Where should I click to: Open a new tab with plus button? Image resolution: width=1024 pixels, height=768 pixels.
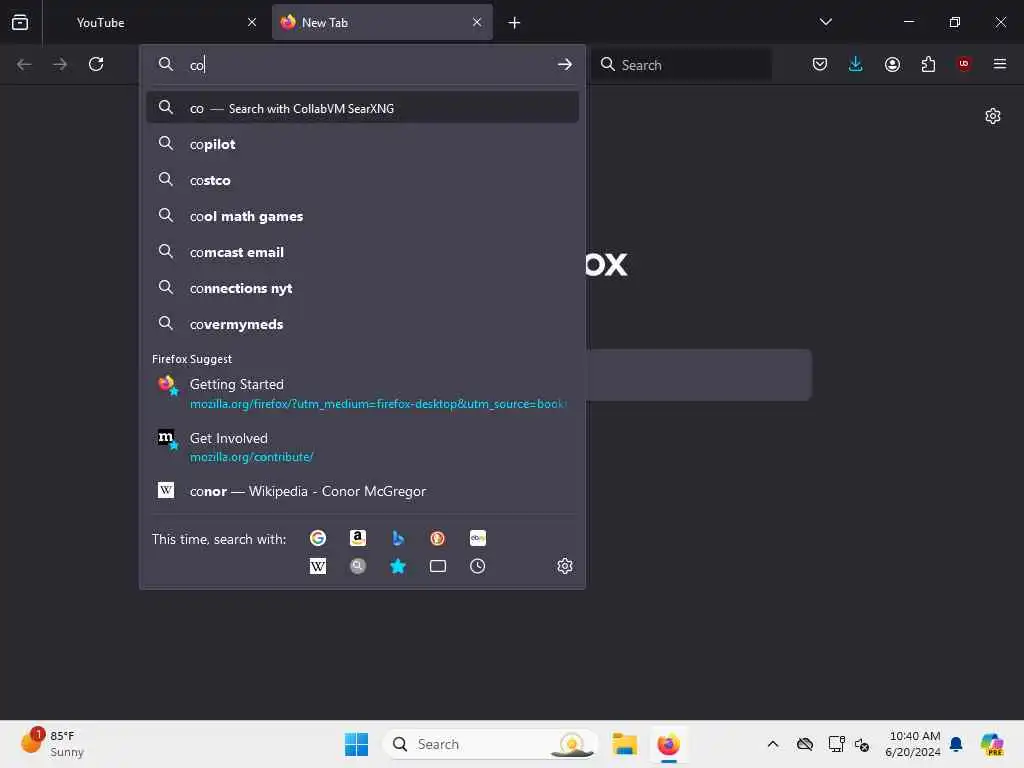pos(515,23)
